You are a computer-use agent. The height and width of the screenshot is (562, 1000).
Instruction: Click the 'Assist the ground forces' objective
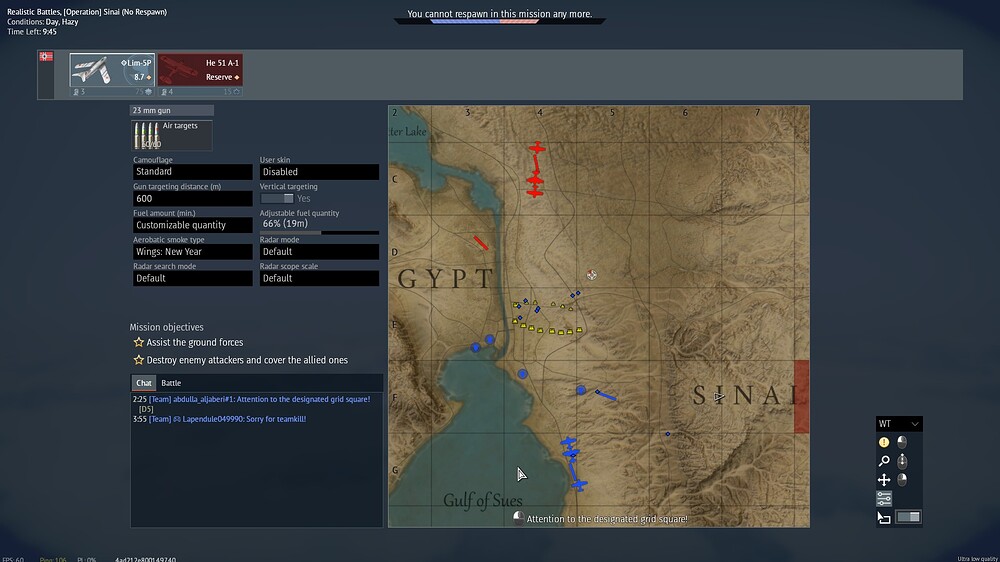coord(195,343)
